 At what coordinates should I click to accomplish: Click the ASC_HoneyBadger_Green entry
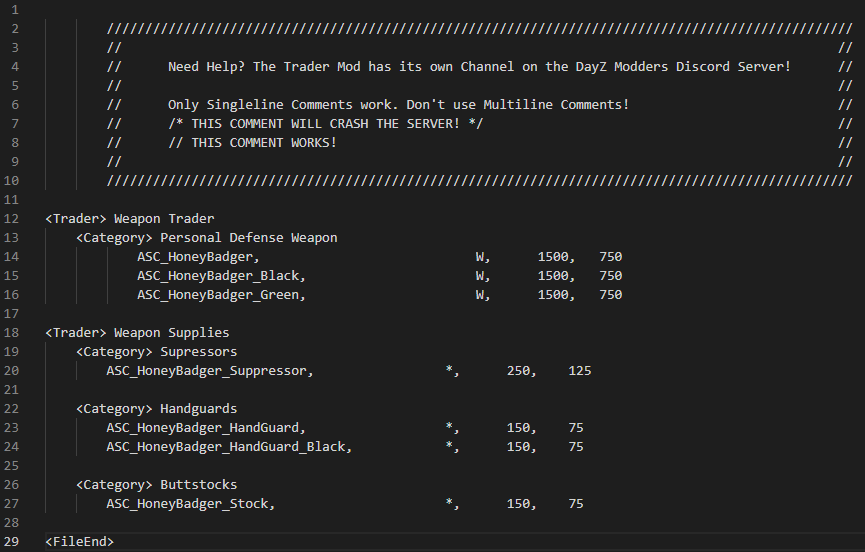pos(220,295)
